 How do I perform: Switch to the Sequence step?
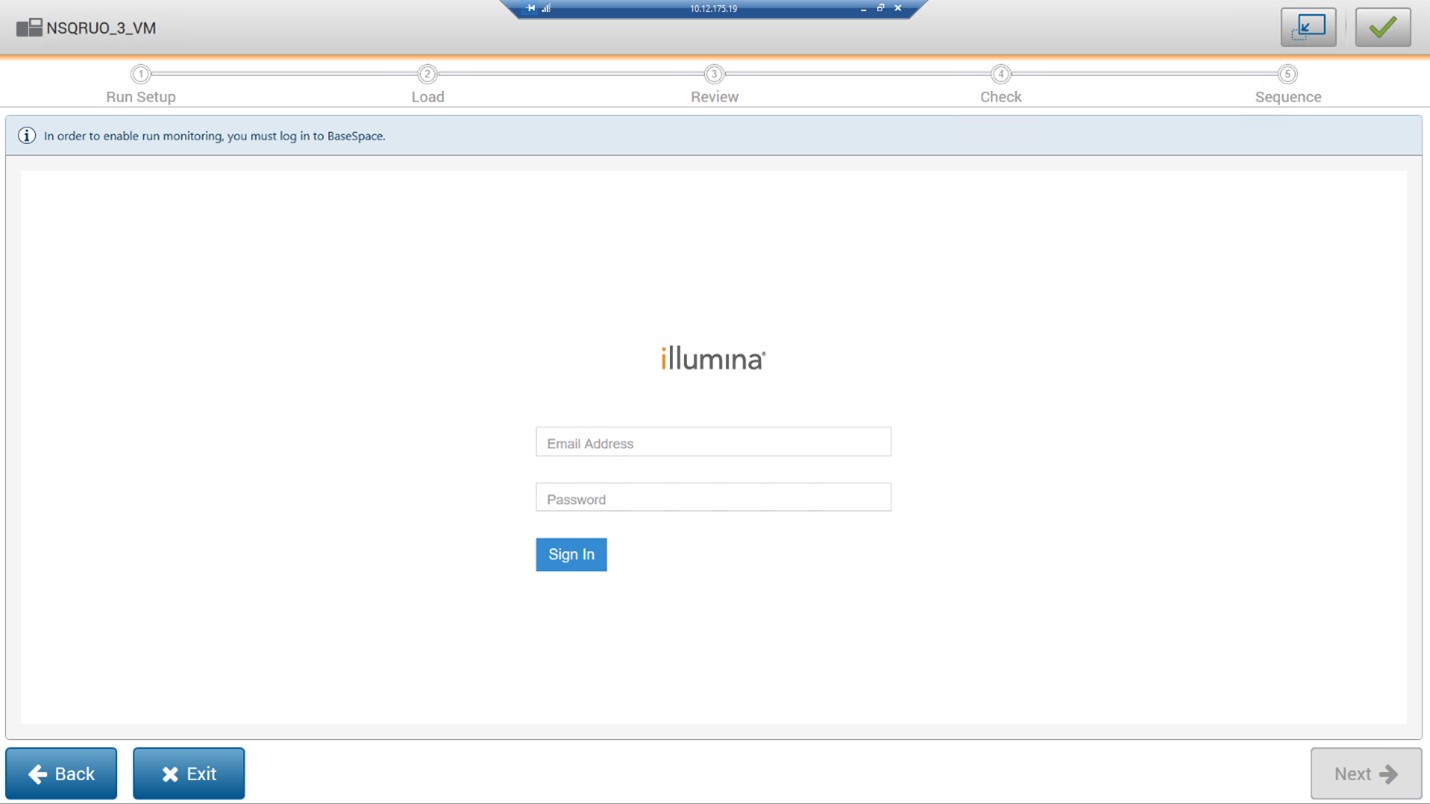pos(1287,74)
